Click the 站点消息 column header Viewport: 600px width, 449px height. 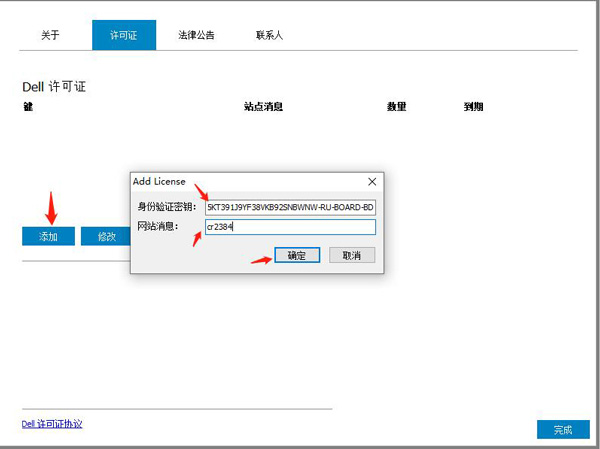(x=263, y=105)
